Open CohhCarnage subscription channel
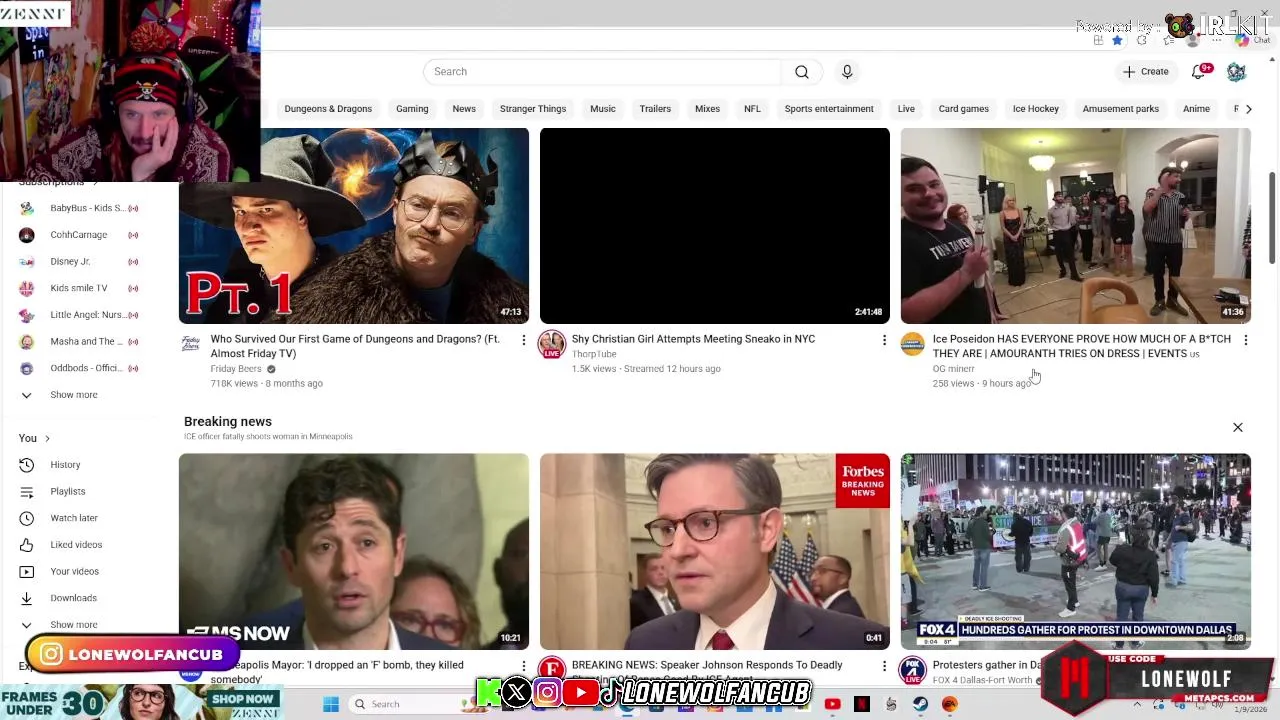Image resolution: width=1280 pixels, height=720 pixels. (80, 235)
